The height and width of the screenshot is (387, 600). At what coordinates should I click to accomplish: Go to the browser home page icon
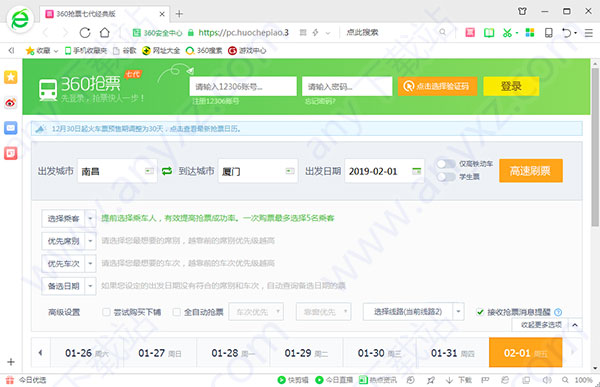click(x=104, y=33)
